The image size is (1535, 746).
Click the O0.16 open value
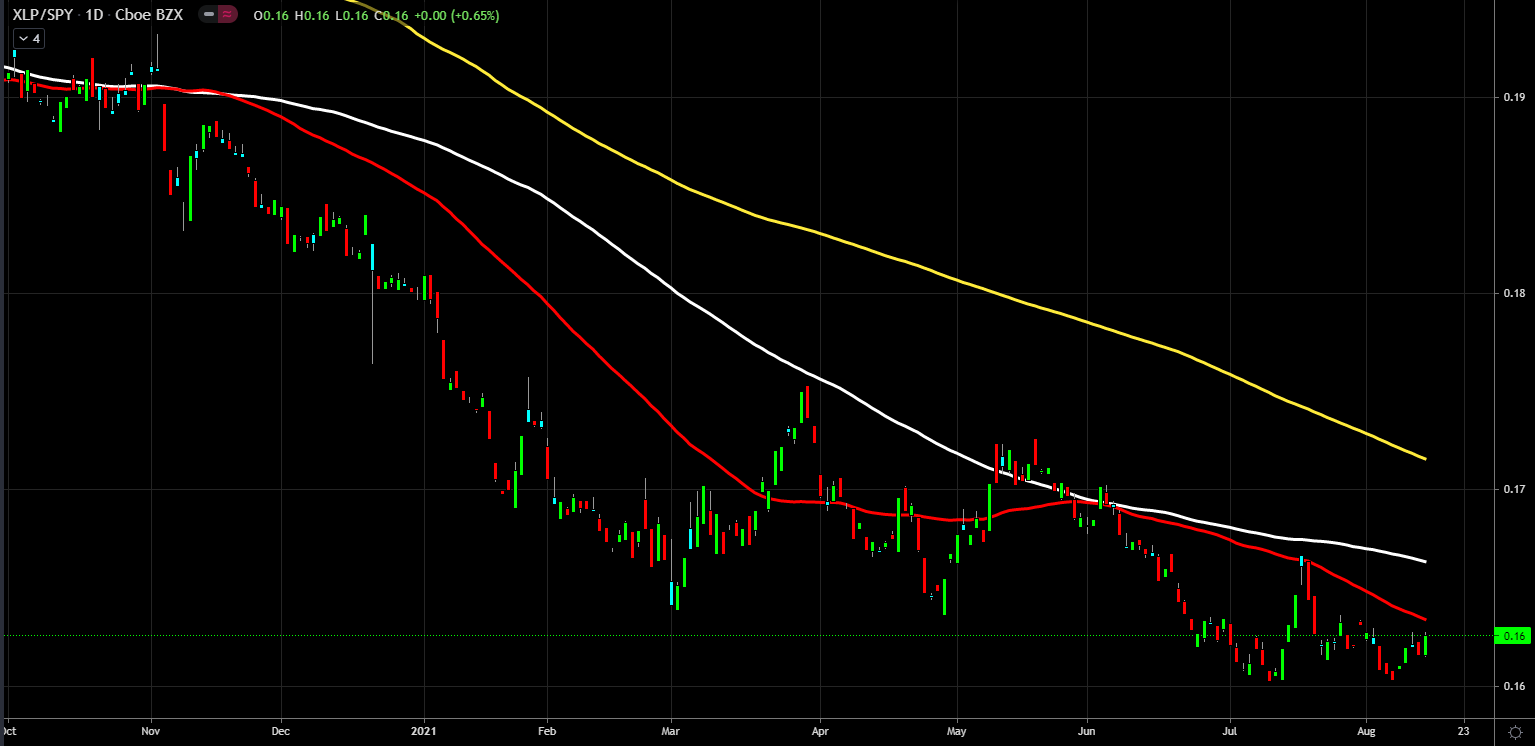pos(272,16)
